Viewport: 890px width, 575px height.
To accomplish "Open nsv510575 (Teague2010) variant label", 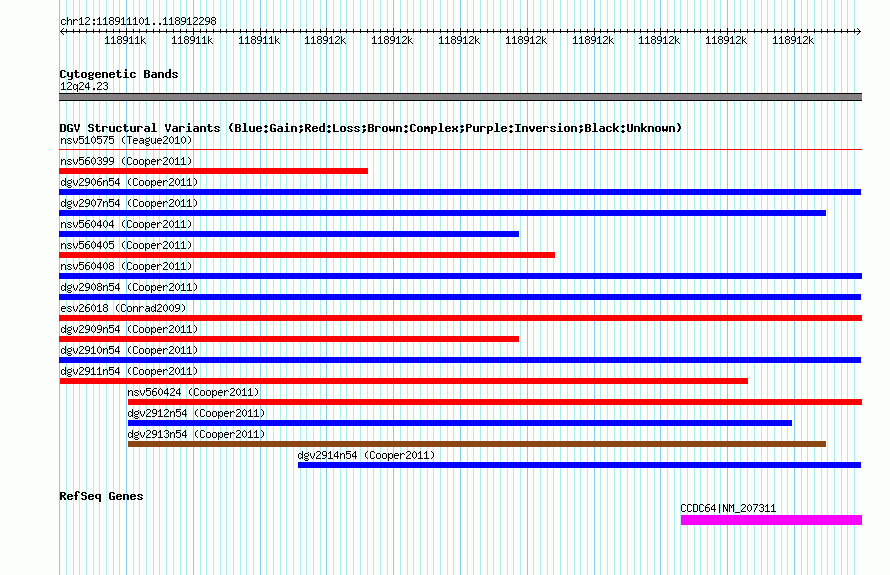I will [x=126, y=140].
